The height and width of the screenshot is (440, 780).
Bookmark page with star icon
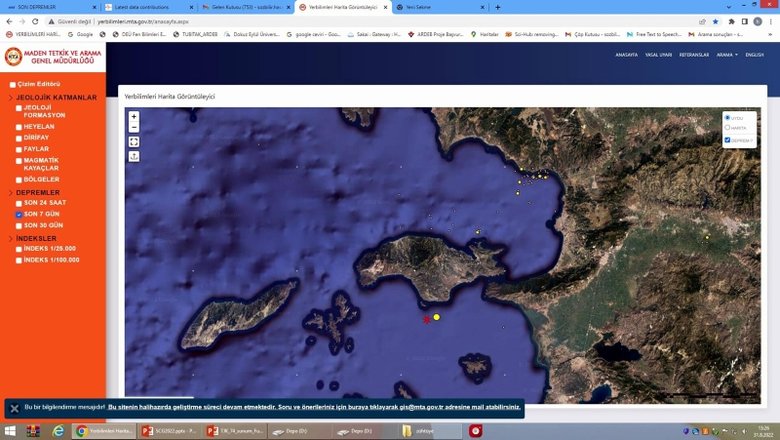click(715, 21)
